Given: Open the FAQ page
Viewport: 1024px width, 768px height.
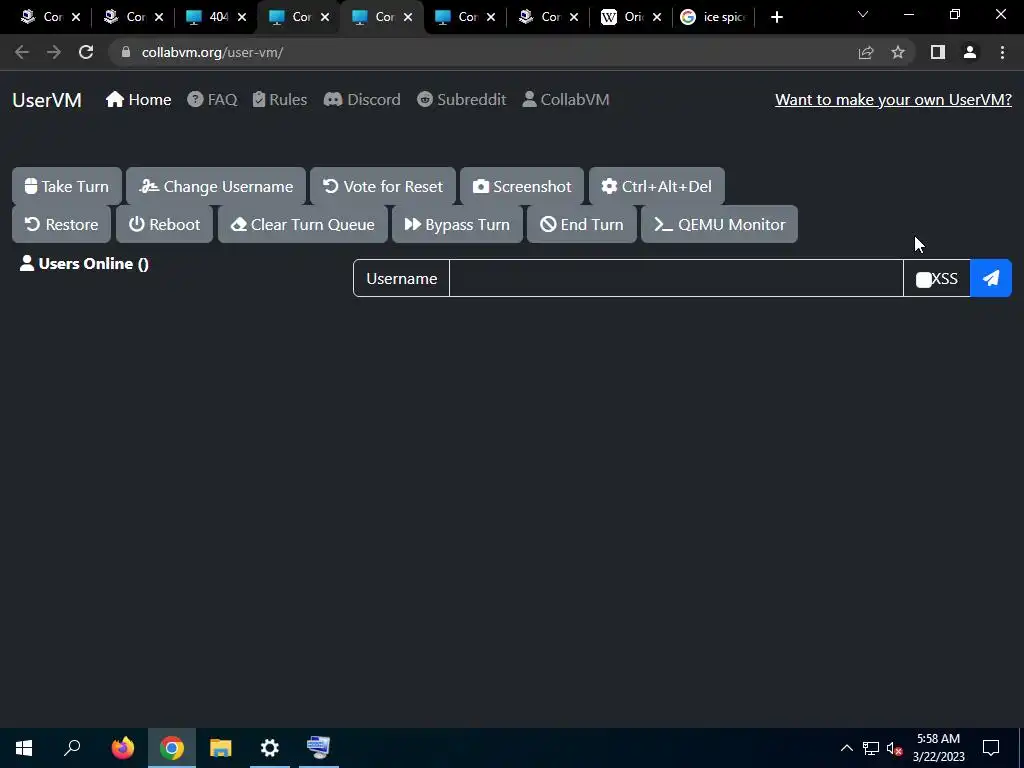Looking at the screenshot, I should click(x=212, y=99).
